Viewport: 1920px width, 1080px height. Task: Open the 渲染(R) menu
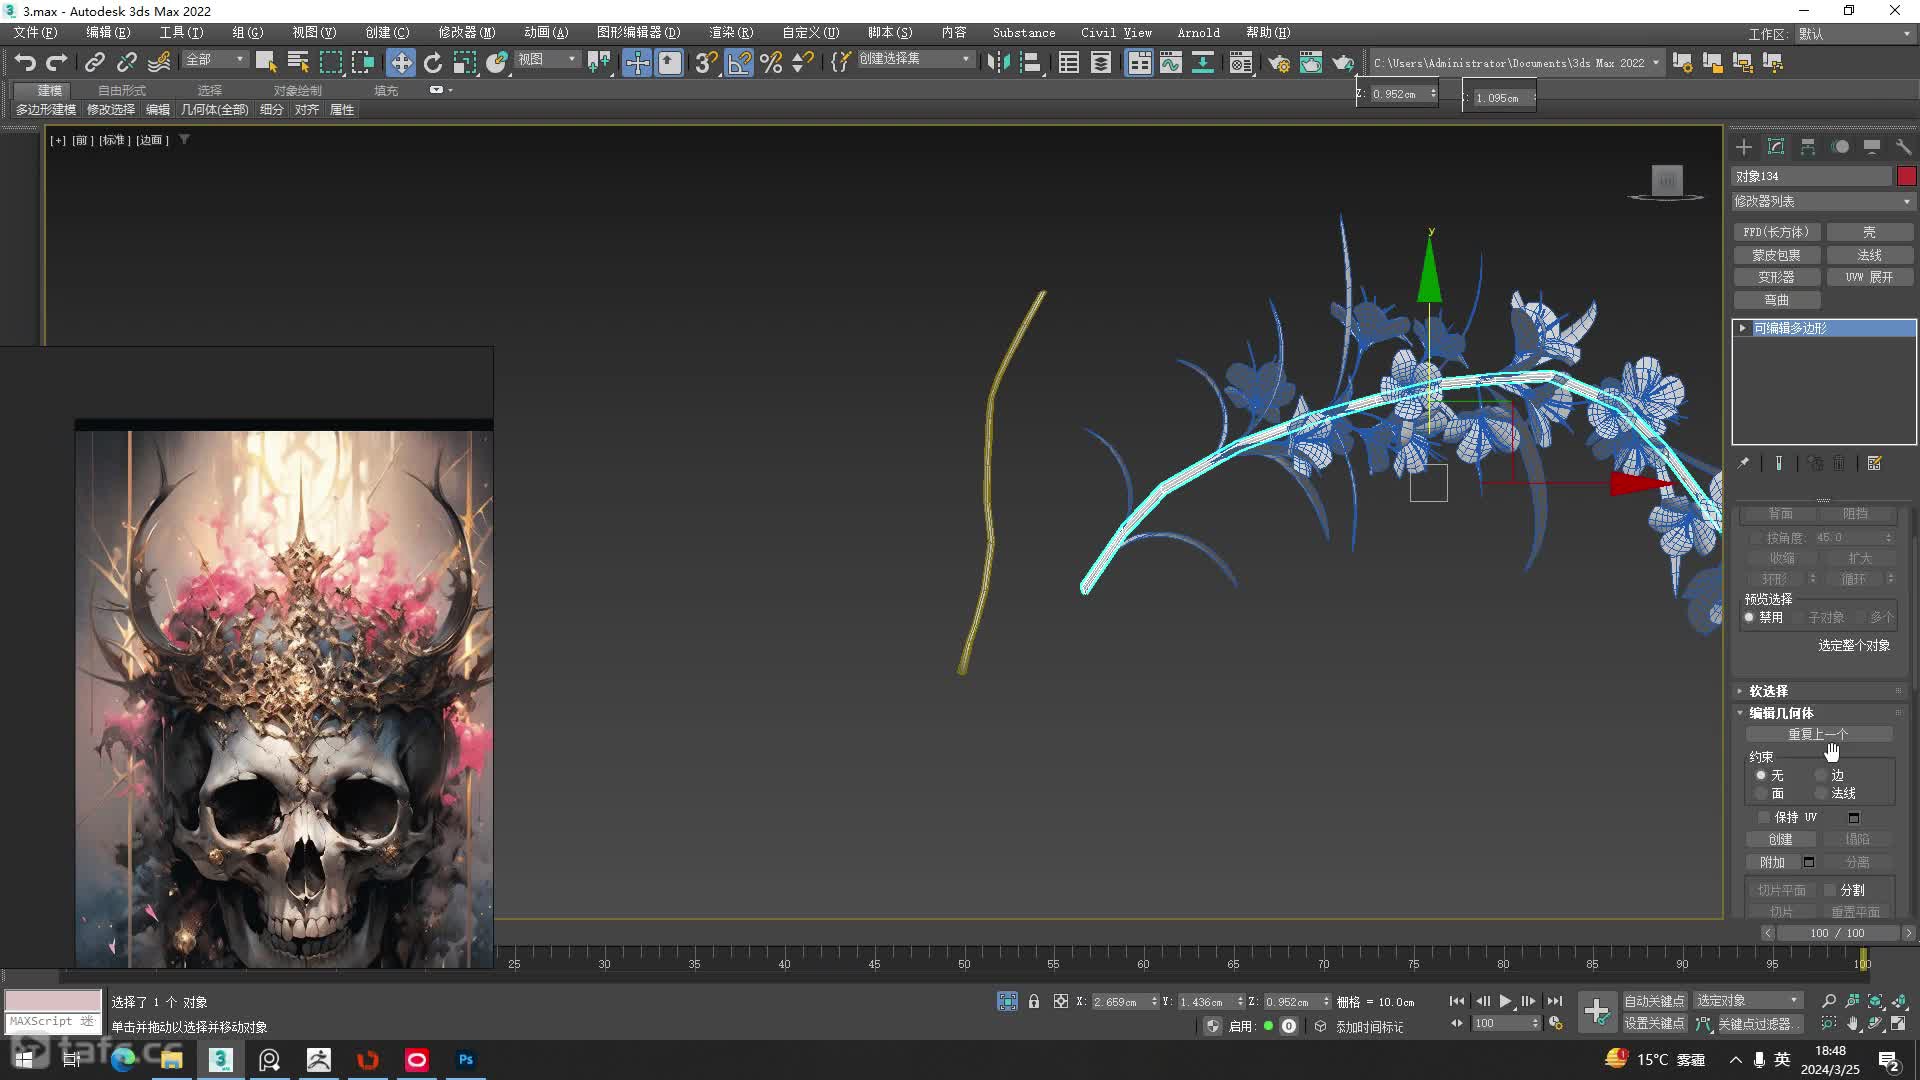(731, 33)
